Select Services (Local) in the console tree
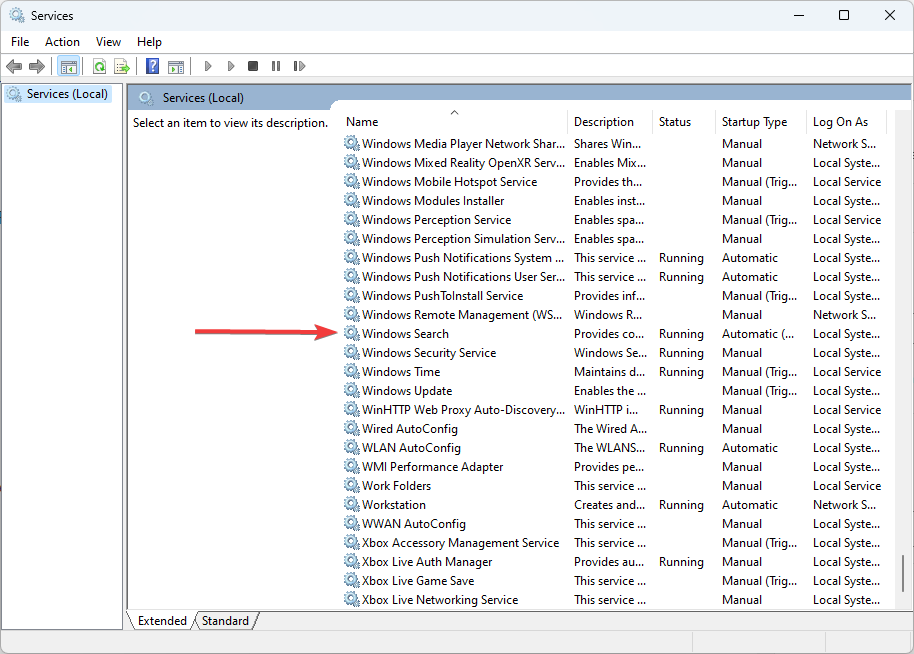 click(x=67, y=94)
